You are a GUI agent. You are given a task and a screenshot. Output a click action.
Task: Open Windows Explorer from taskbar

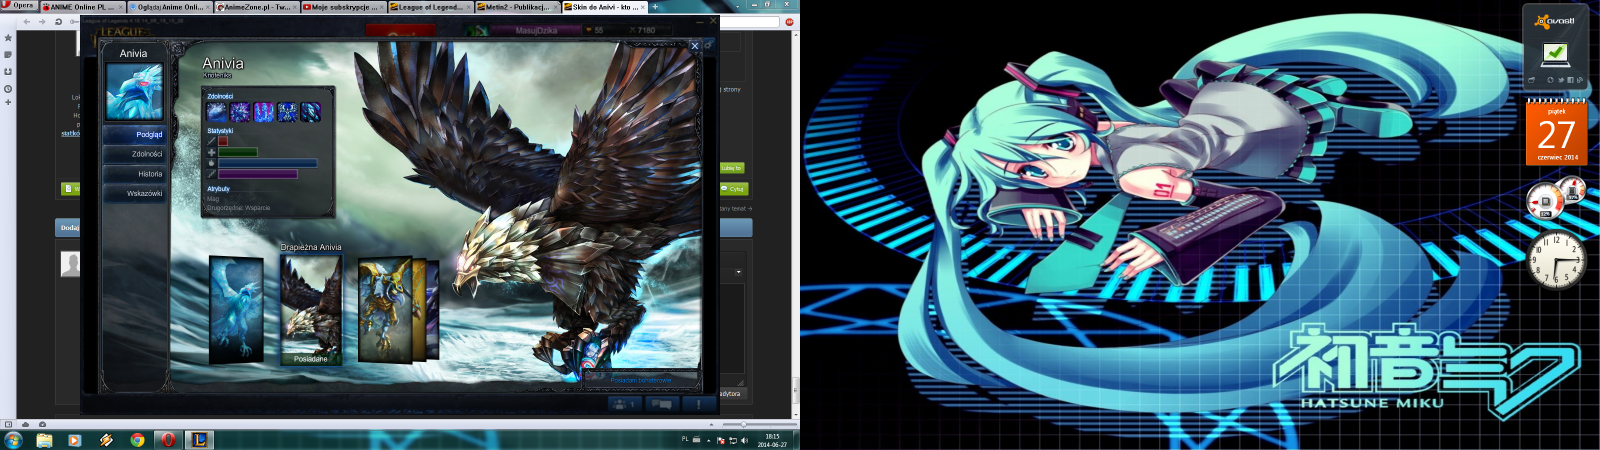click(44, 440)
